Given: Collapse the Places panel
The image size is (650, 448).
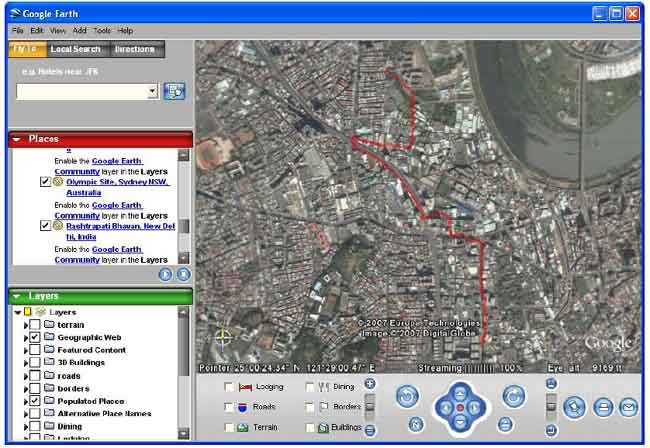Looking at the screenshot, I should click(x=17, y=139).
